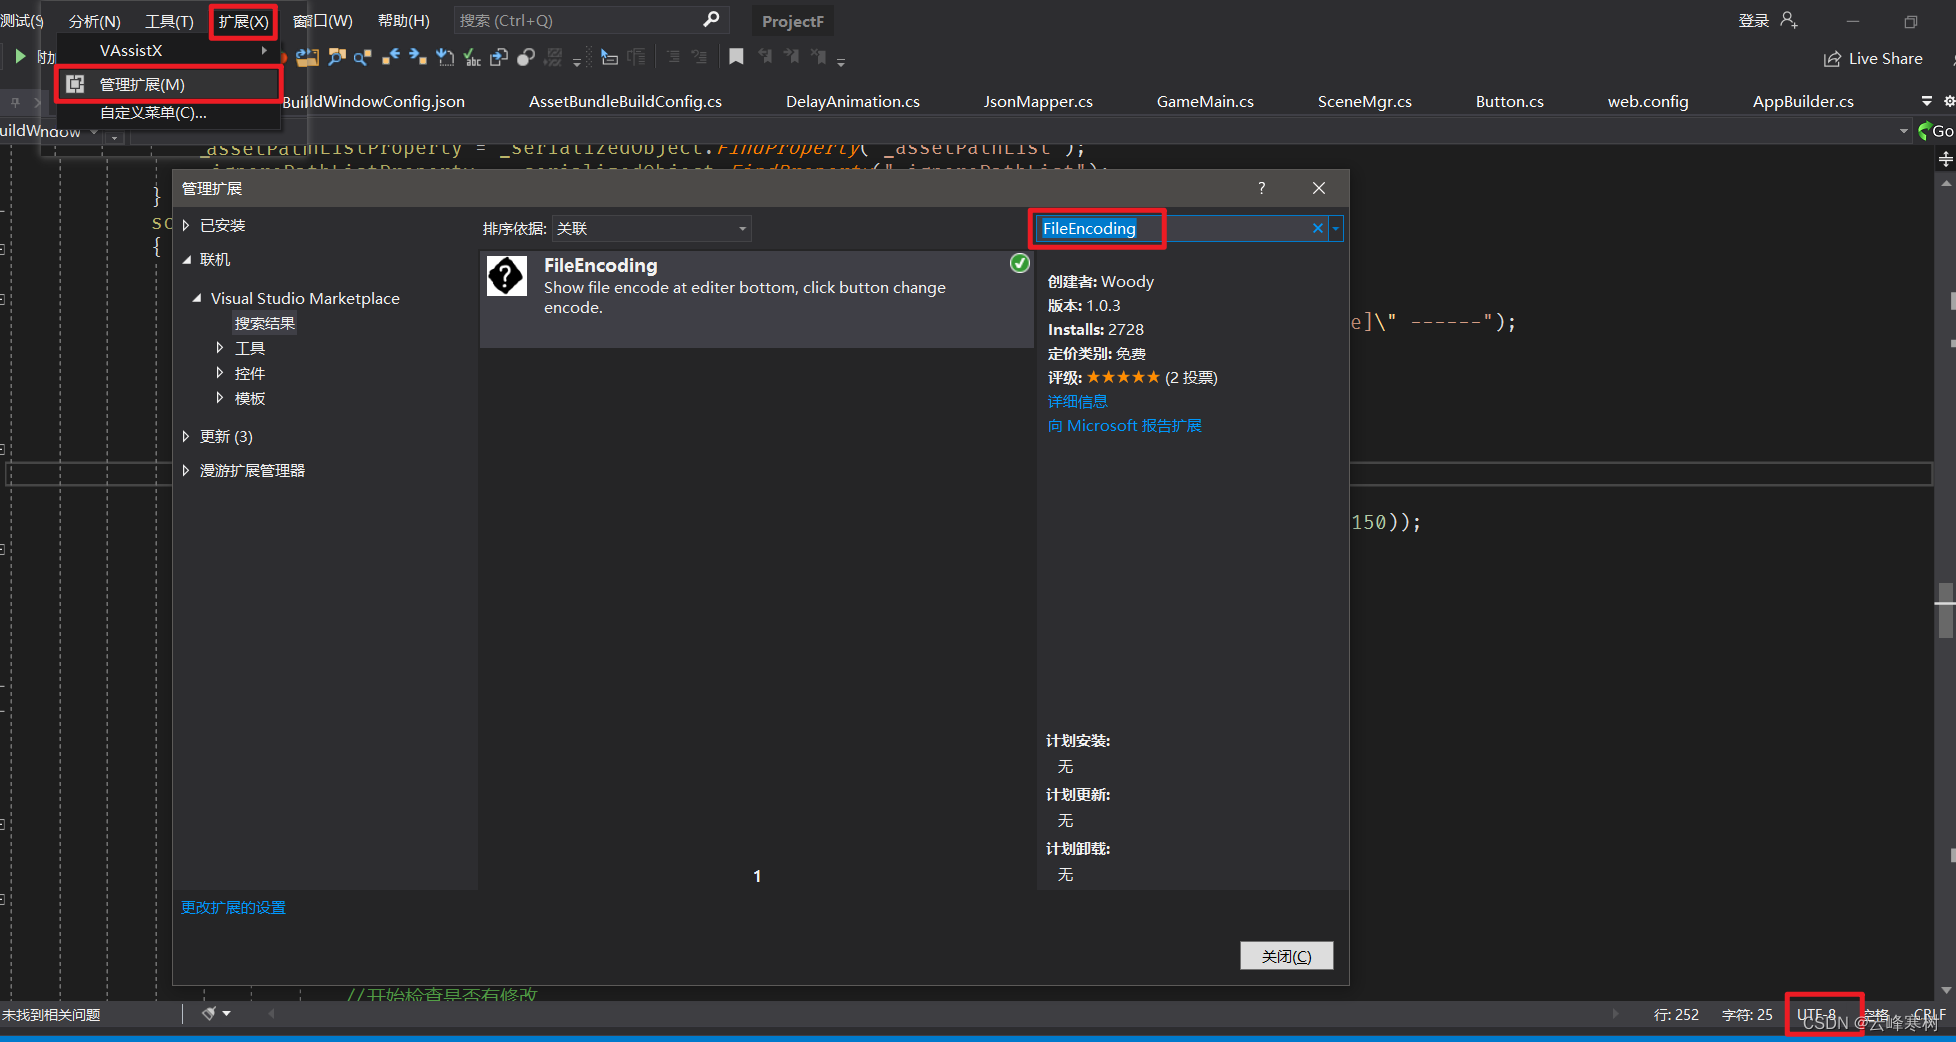Click the bookmark toggle icon in toolbar

[736, 57]
